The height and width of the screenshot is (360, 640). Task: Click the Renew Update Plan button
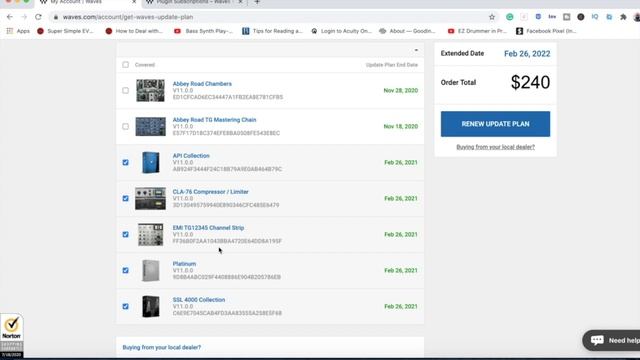(x=495, y=124)
